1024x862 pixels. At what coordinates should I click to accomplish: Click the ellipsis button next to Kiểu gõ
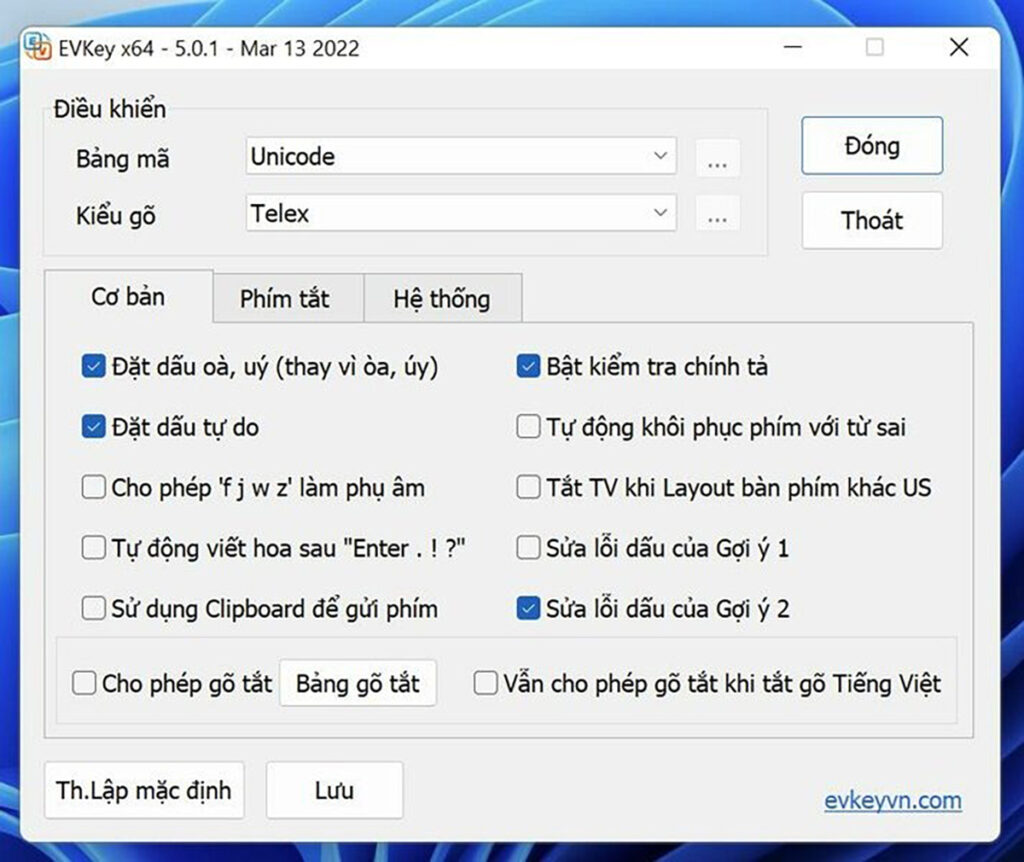click(717, 213)
